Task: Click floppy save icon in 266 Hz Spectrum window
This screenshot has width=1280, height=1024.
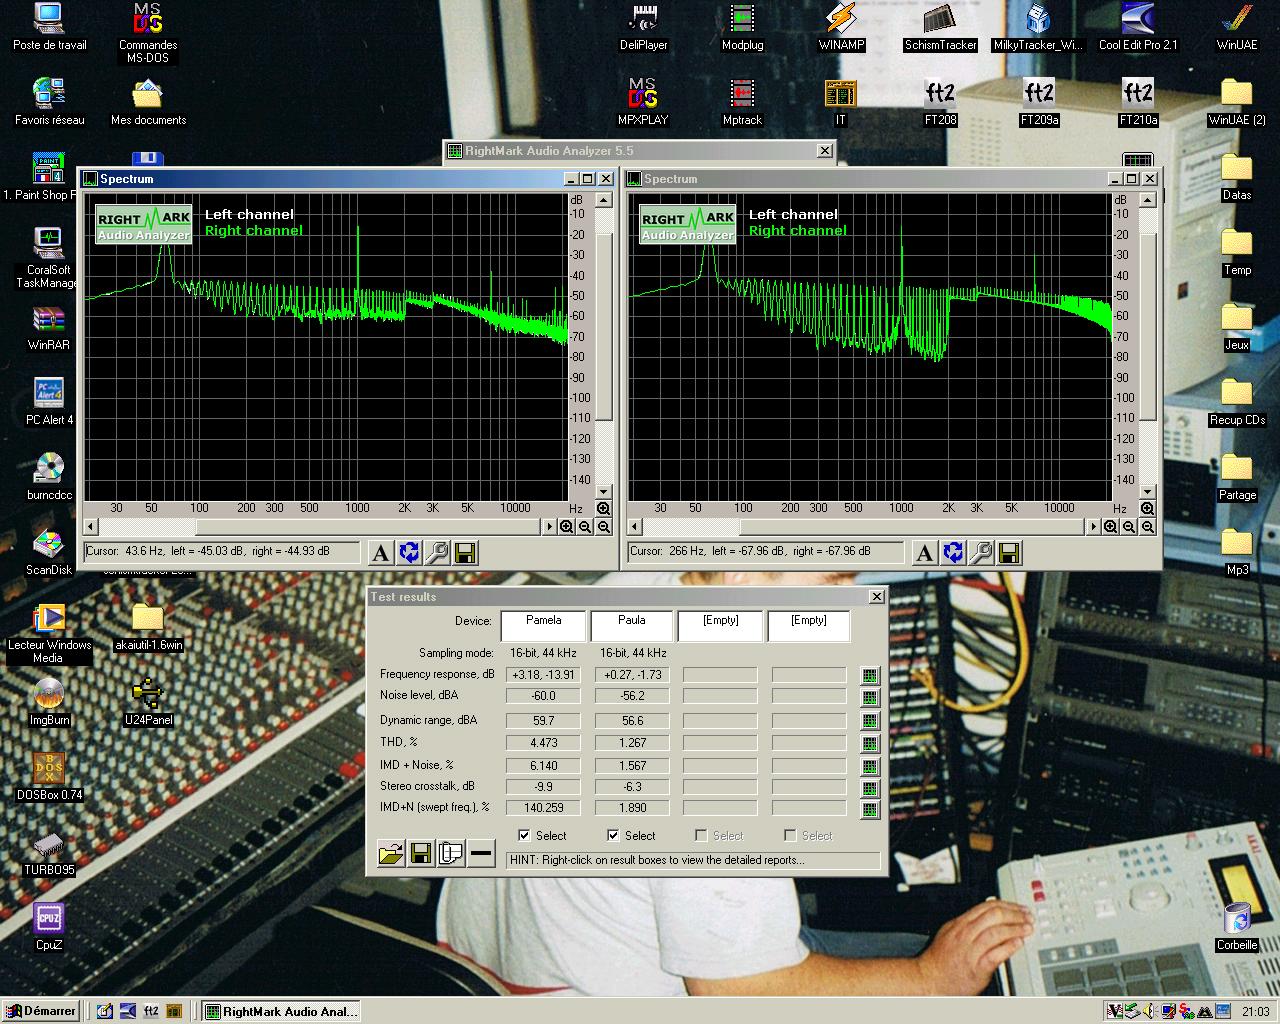Action: tap(1009, 553)
